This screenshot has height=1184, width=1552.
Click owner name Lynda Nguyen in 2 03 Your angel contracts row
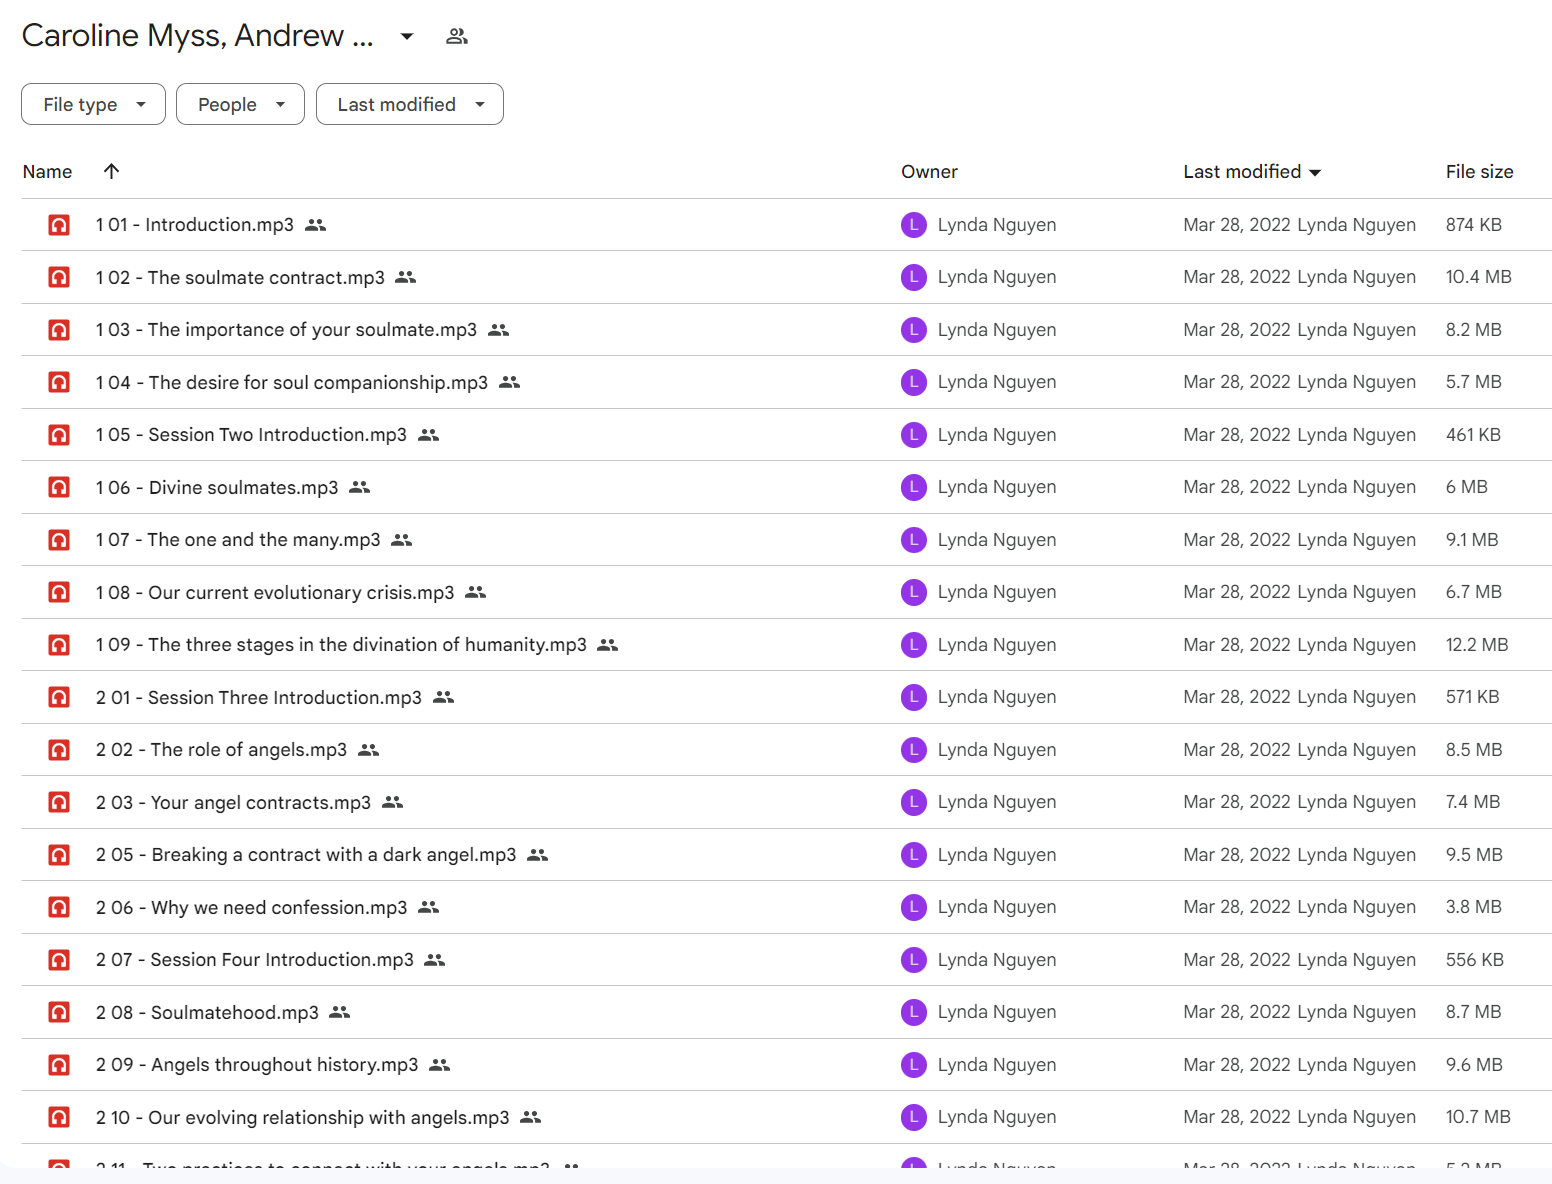(997, 802)
